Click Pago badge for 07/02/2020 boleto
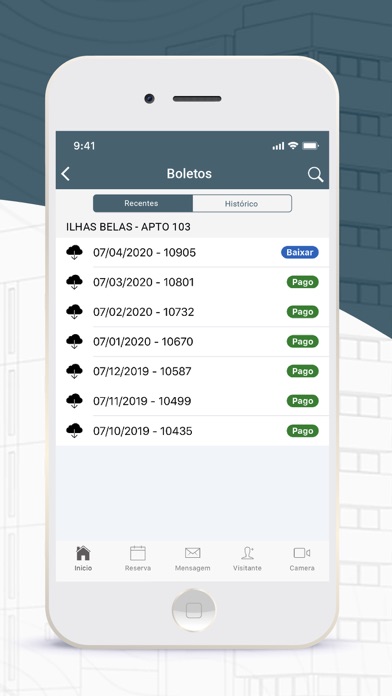 tap(303, 312)
